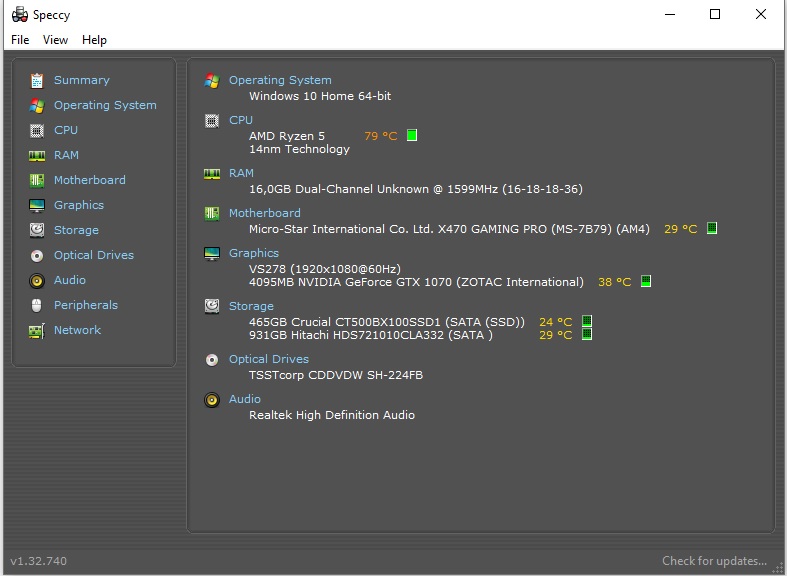The width and height of the screenshot is (787, 576).
Task: Open Graphics heading link in summary
Action: [x=254, y=253]
